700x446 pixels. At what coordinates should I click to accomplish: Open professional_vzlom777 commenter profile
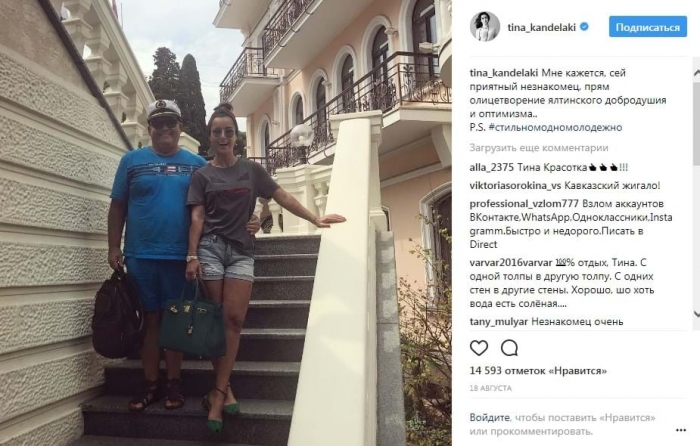tap(524, 204)
